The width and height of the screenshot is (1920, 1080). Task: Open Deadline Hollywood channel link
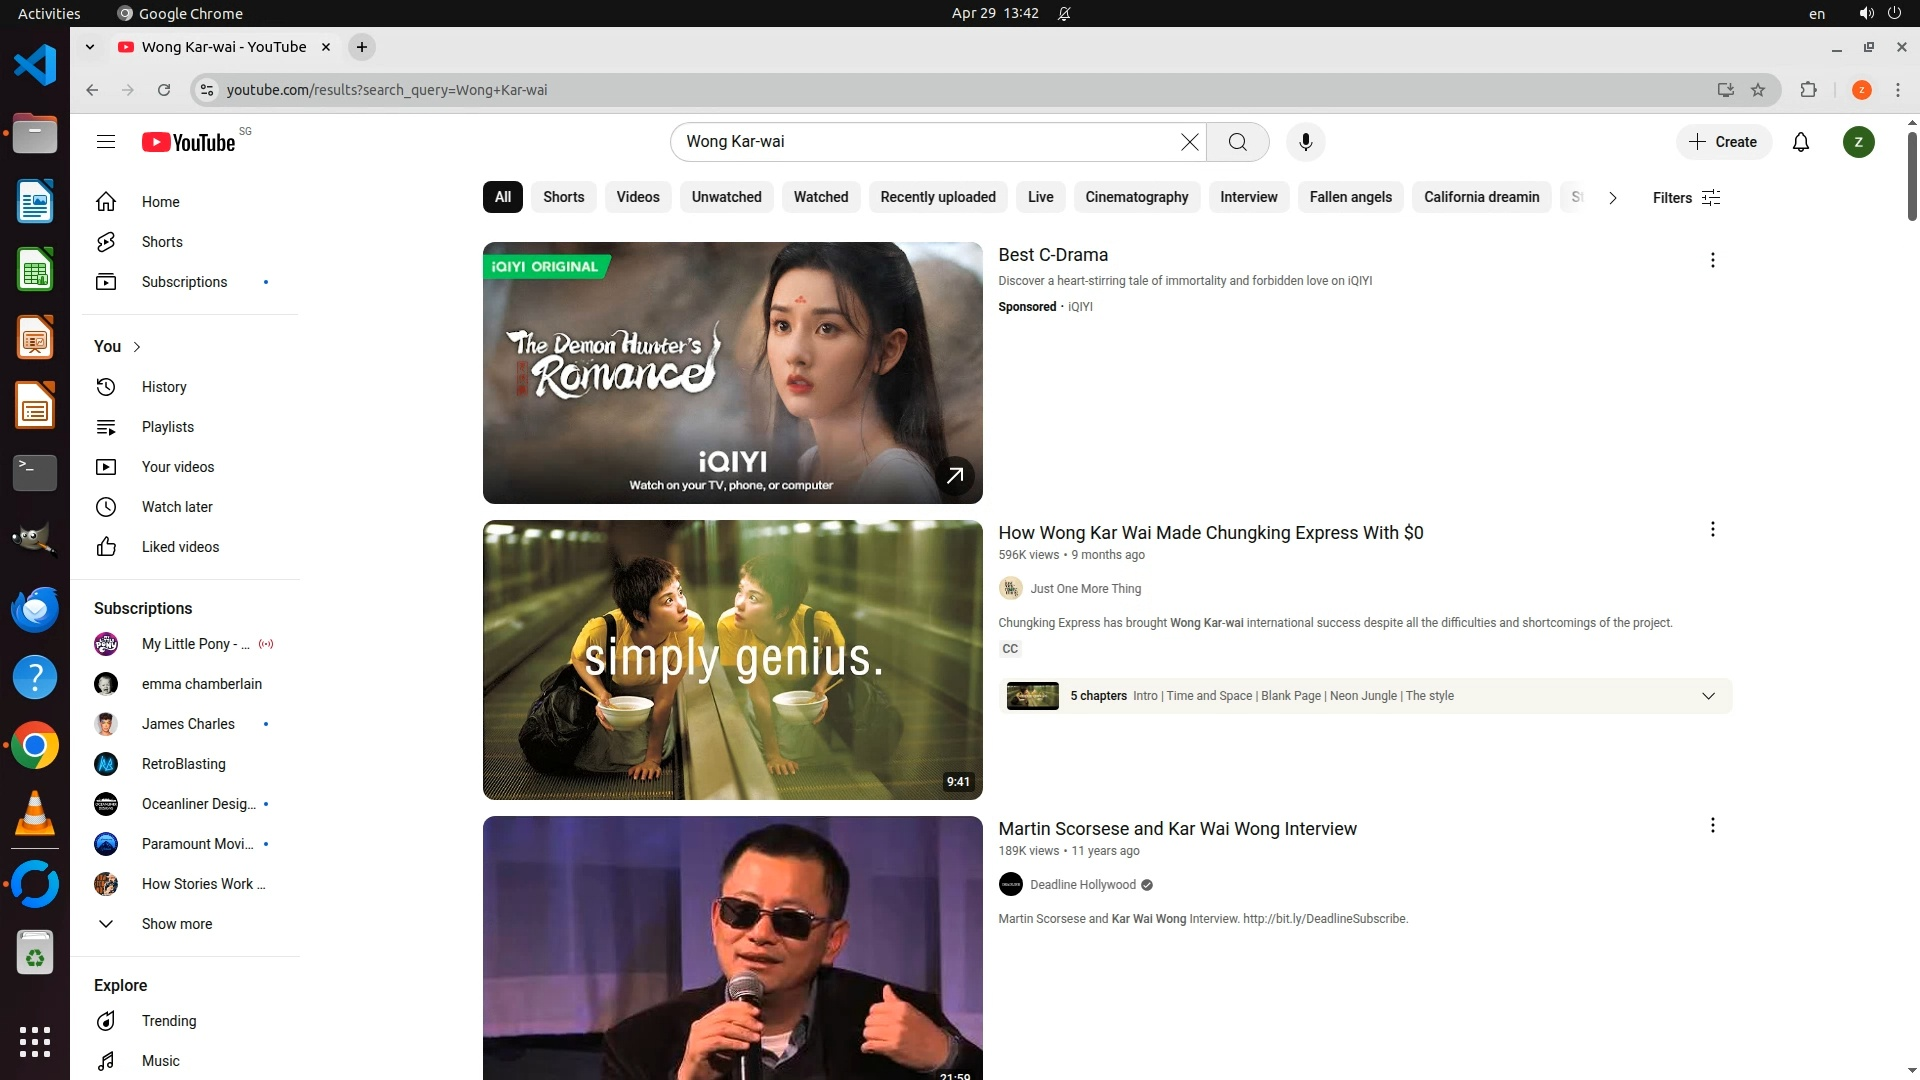(1082, 885)
